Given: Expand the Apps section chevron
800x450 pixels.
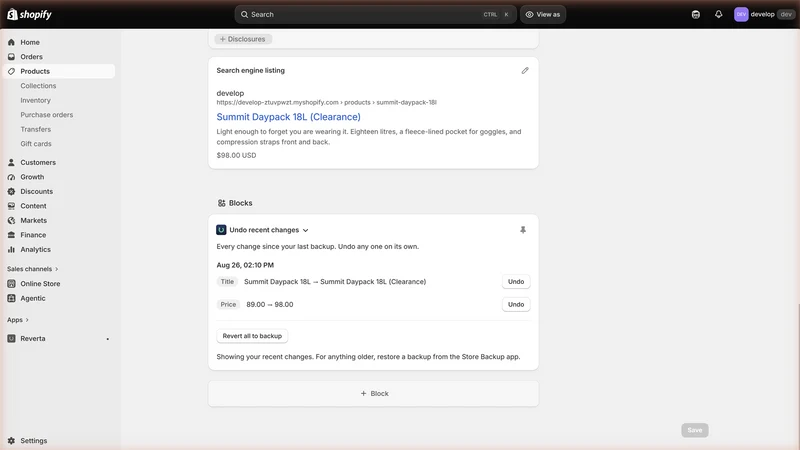Looking at the screenshot, I should pos(27,320).
